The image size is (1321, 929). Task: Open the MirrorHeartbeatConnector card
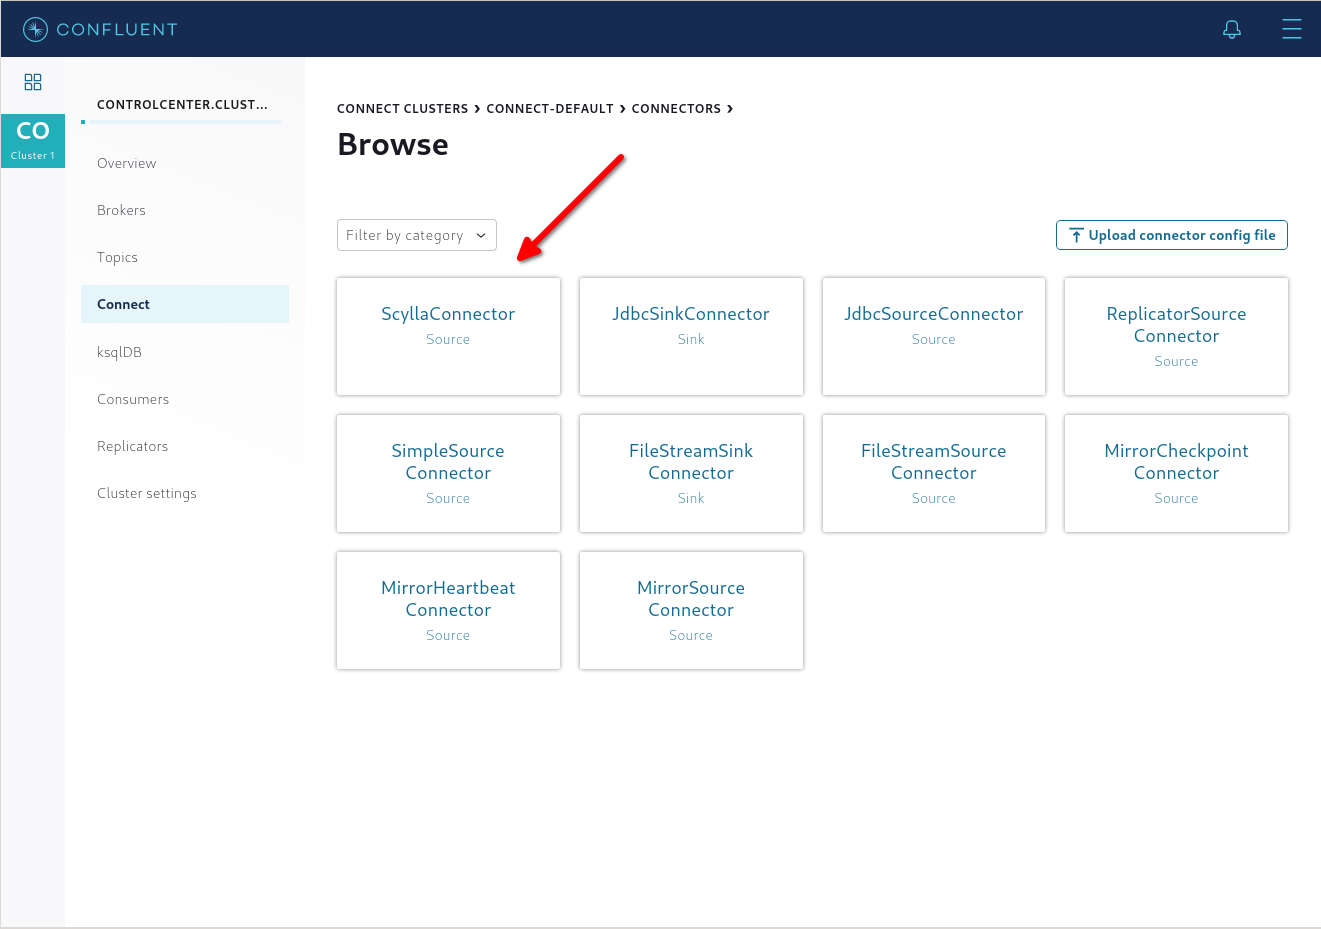point(448,610)
